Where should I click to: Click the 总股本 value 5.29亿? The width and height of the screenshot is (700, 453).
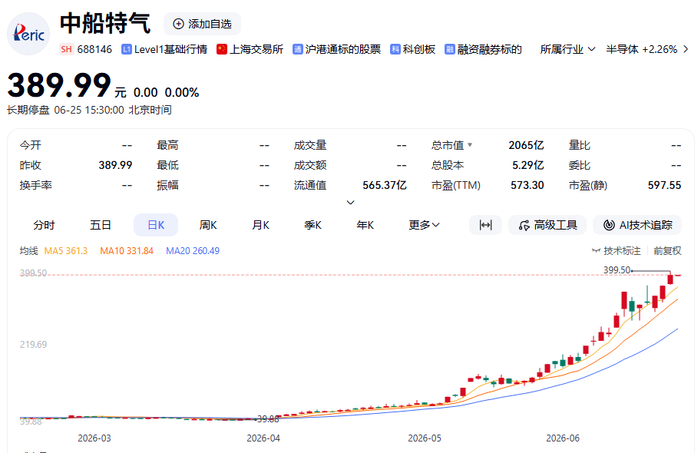click(x=528, y=165)
